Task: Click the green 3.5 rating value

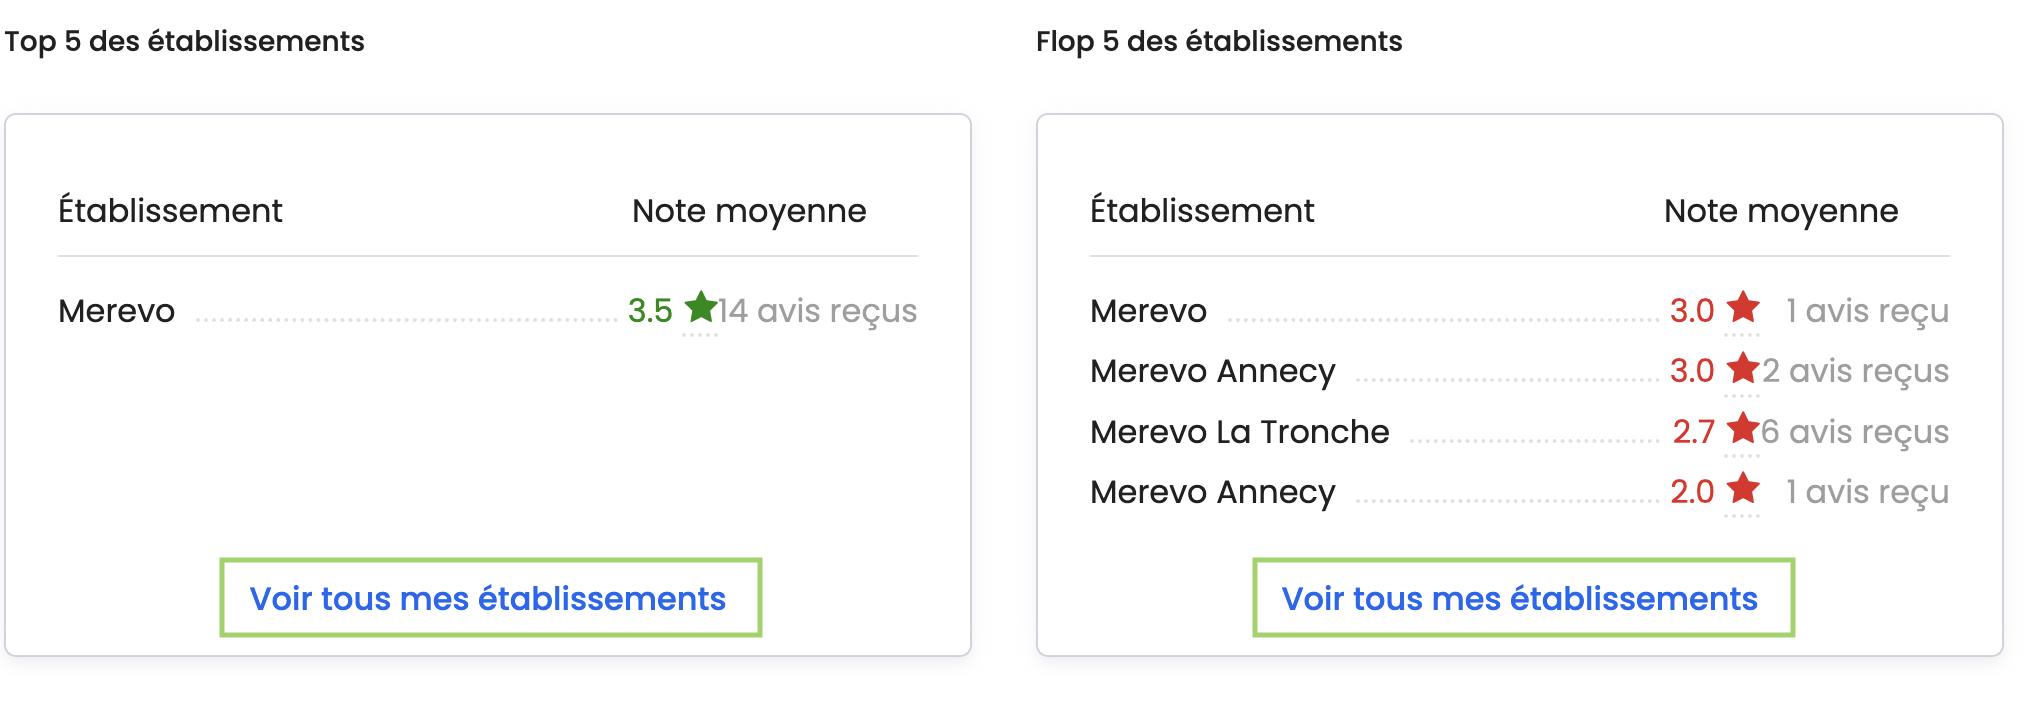Action: click(650, 311)
